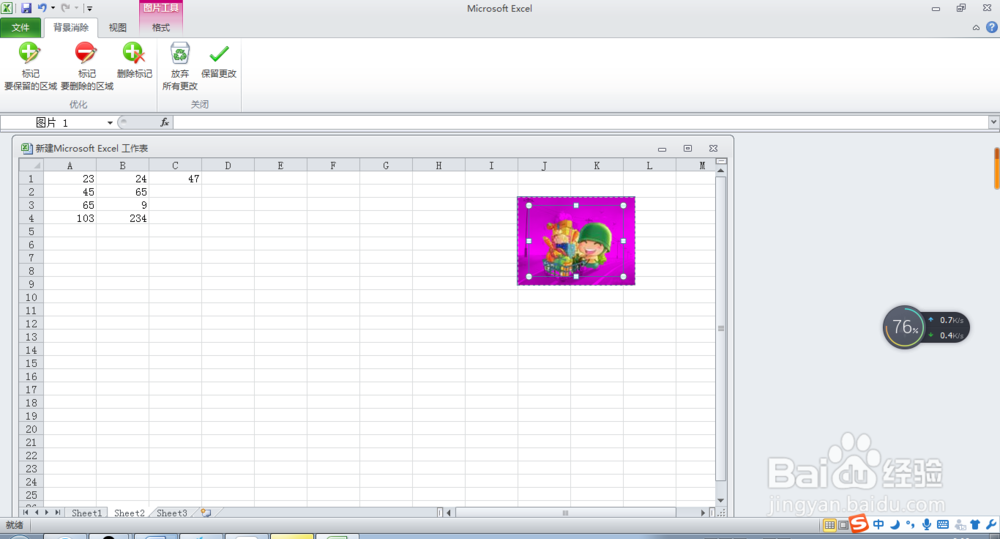Click cell containing 103
Image resolution: width=1000 pixels, height=539 pixels.
[70, 218]
